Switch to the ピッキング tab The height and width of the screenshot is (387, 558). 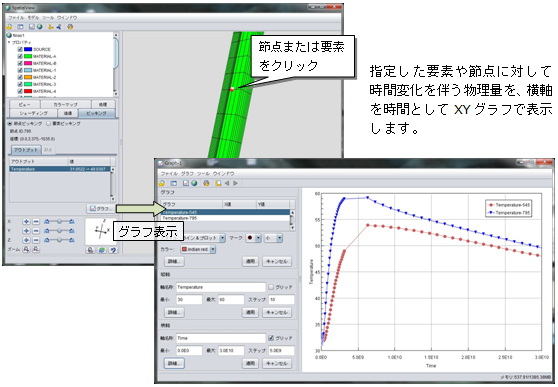[x=96, y=113]
